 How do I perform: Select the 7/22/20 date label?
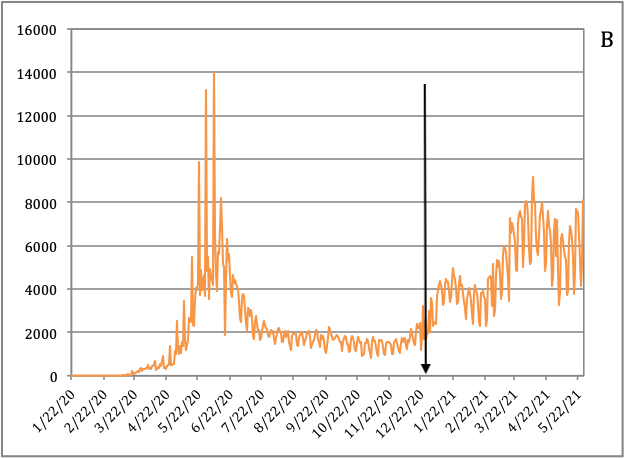(x=244, y=411)
